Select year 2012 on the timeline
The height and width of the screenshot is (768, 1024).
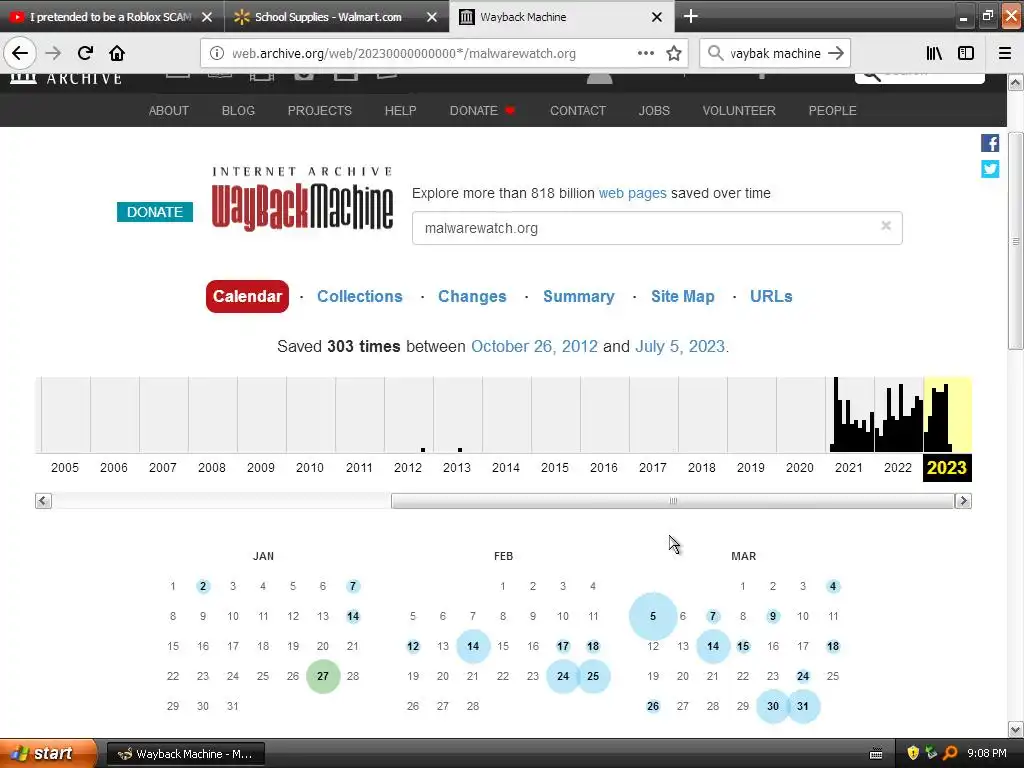(408, 468)
